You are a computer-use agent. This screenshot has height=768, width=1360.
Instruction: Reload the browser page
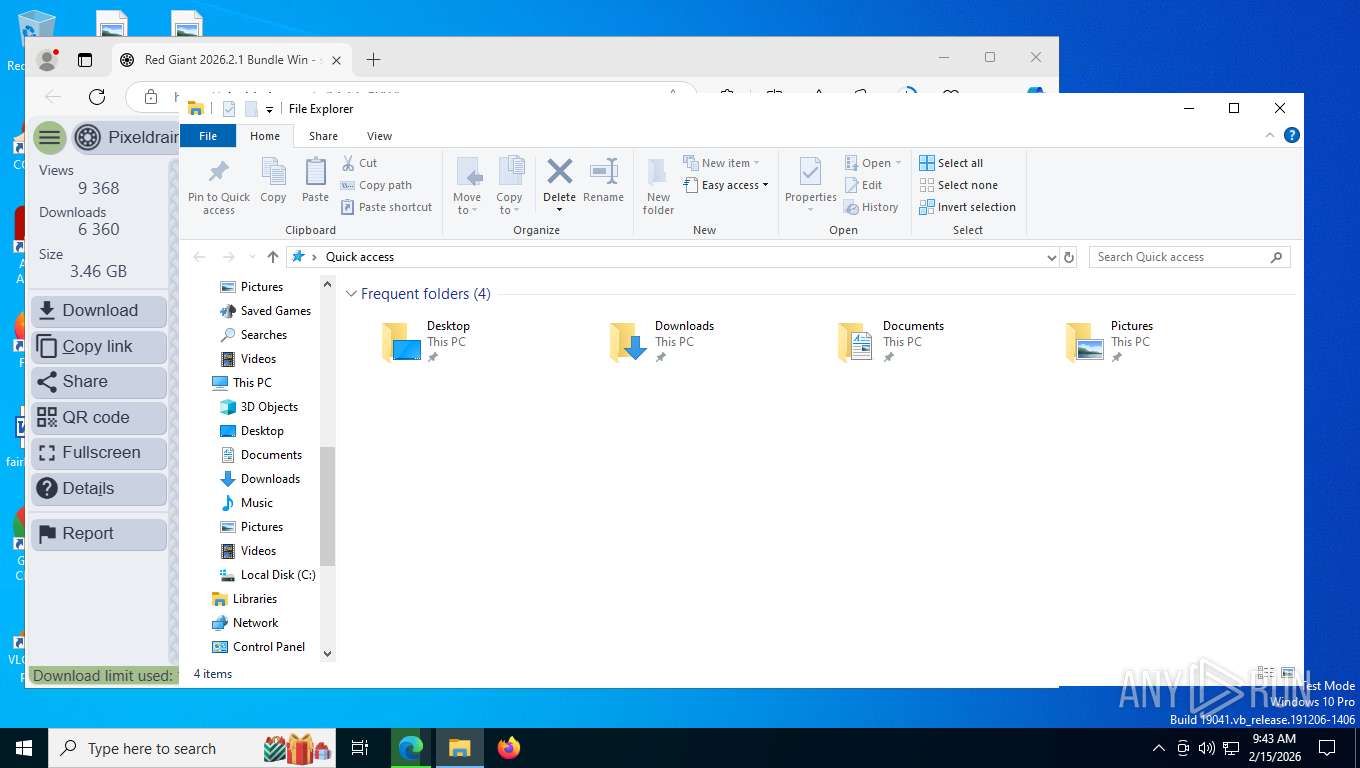(x=97, y=97)
